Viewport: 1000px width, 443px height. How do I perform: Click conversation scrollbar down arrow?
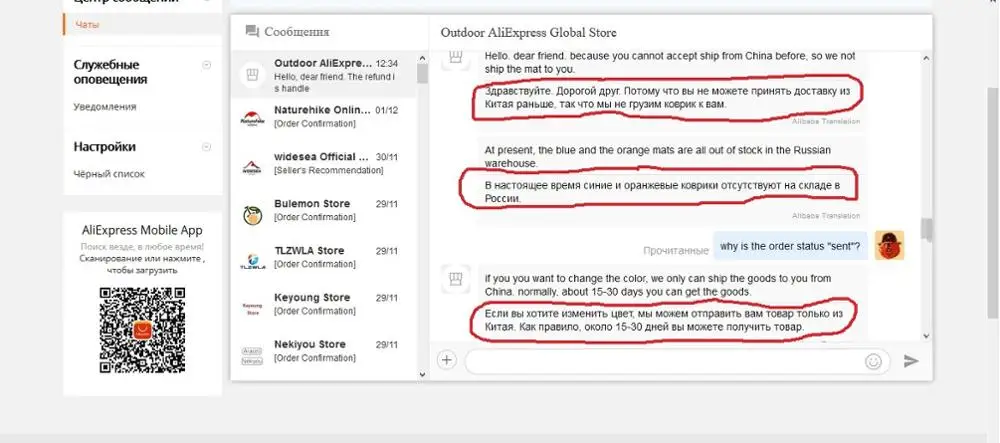pos(926,336)
